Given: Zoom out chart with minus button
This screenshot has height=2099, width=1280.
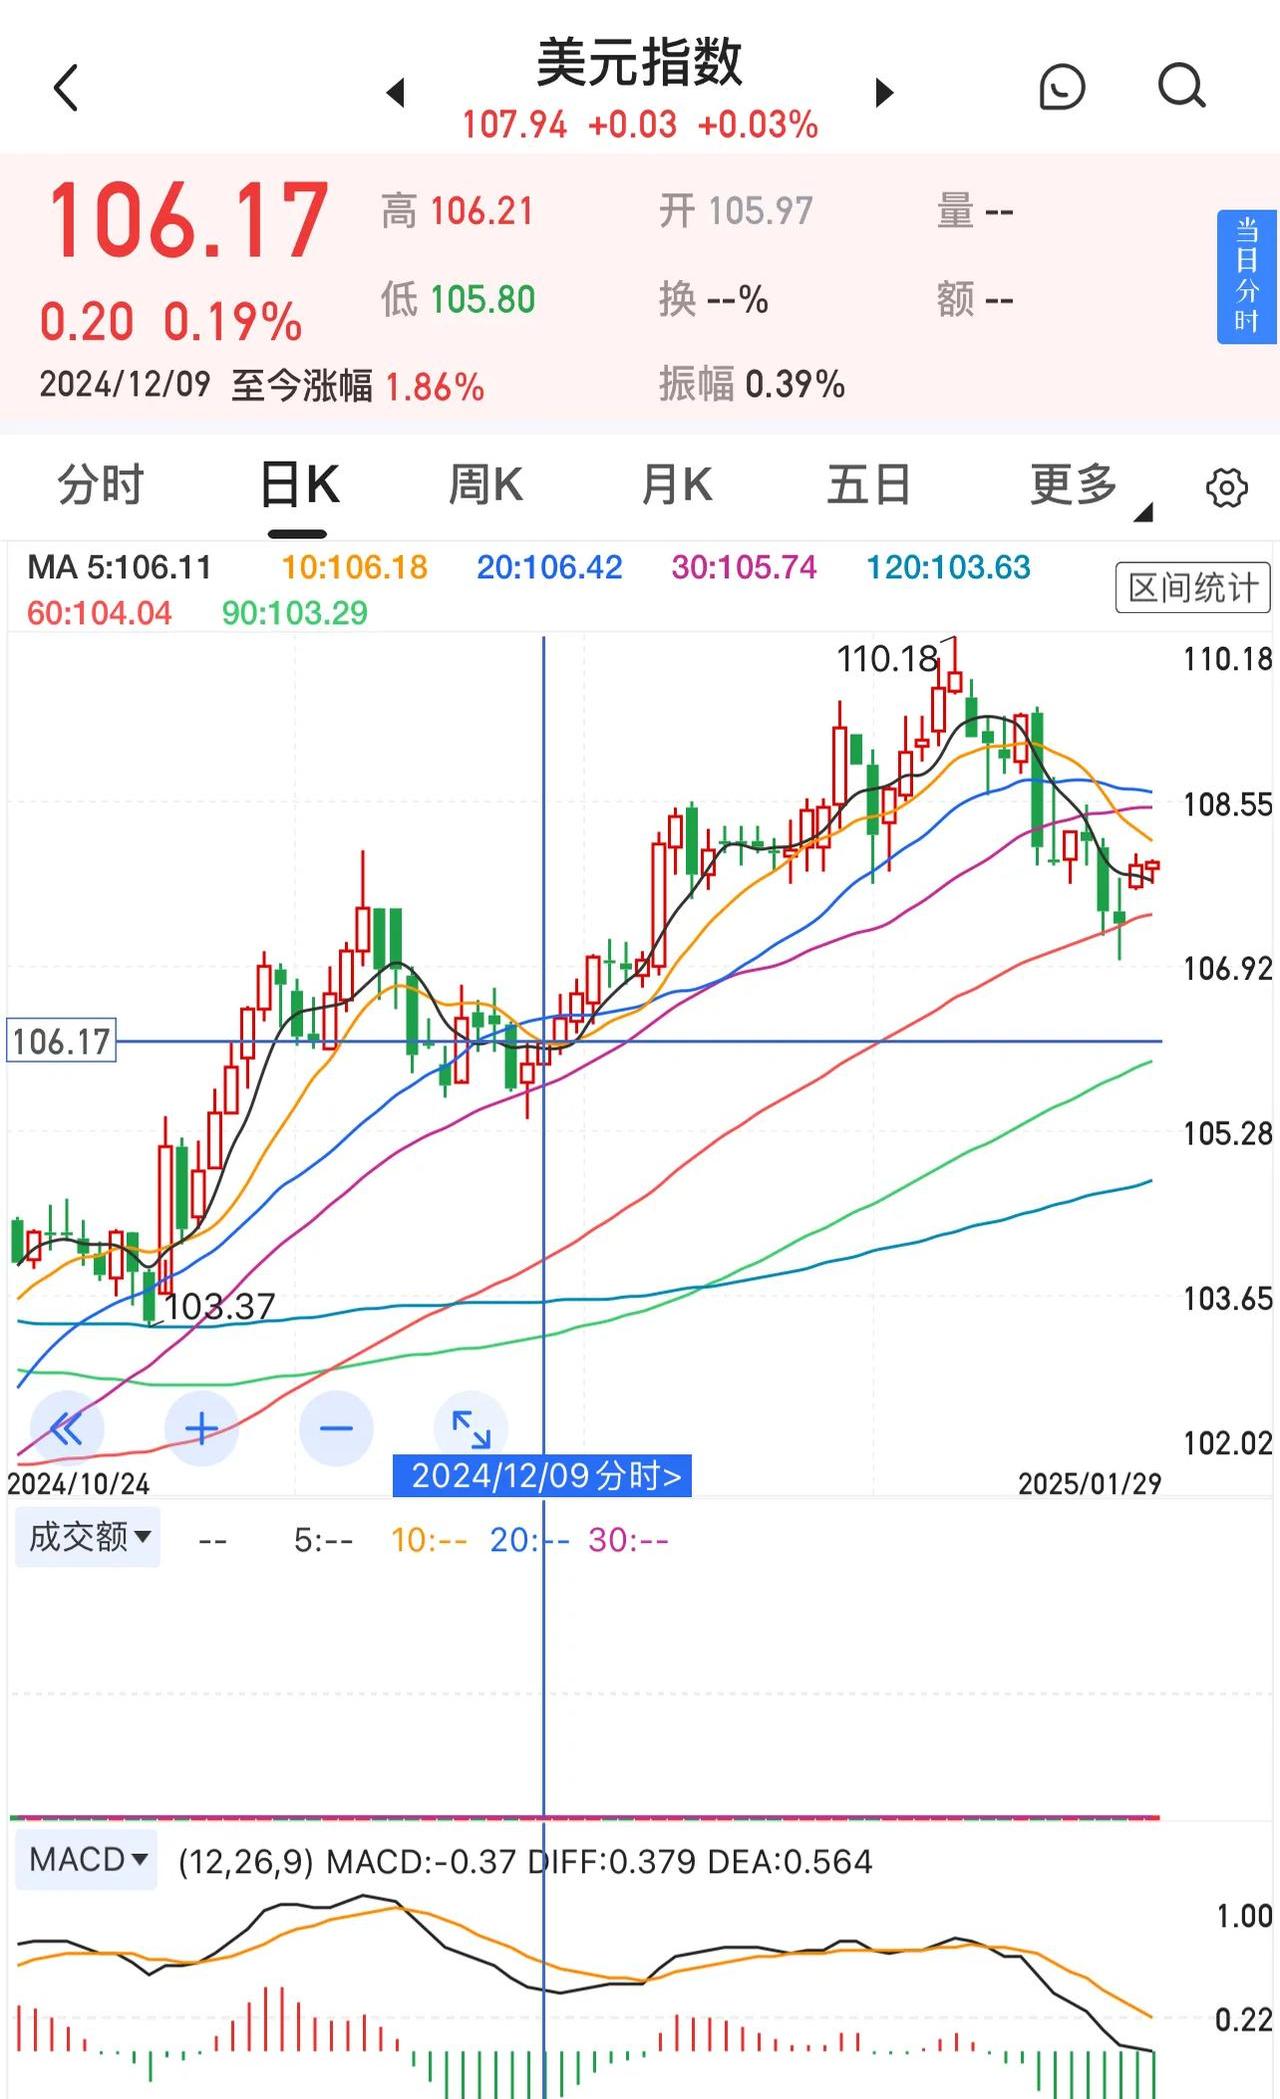Looking at the screenshot, I should (336, 1428).
